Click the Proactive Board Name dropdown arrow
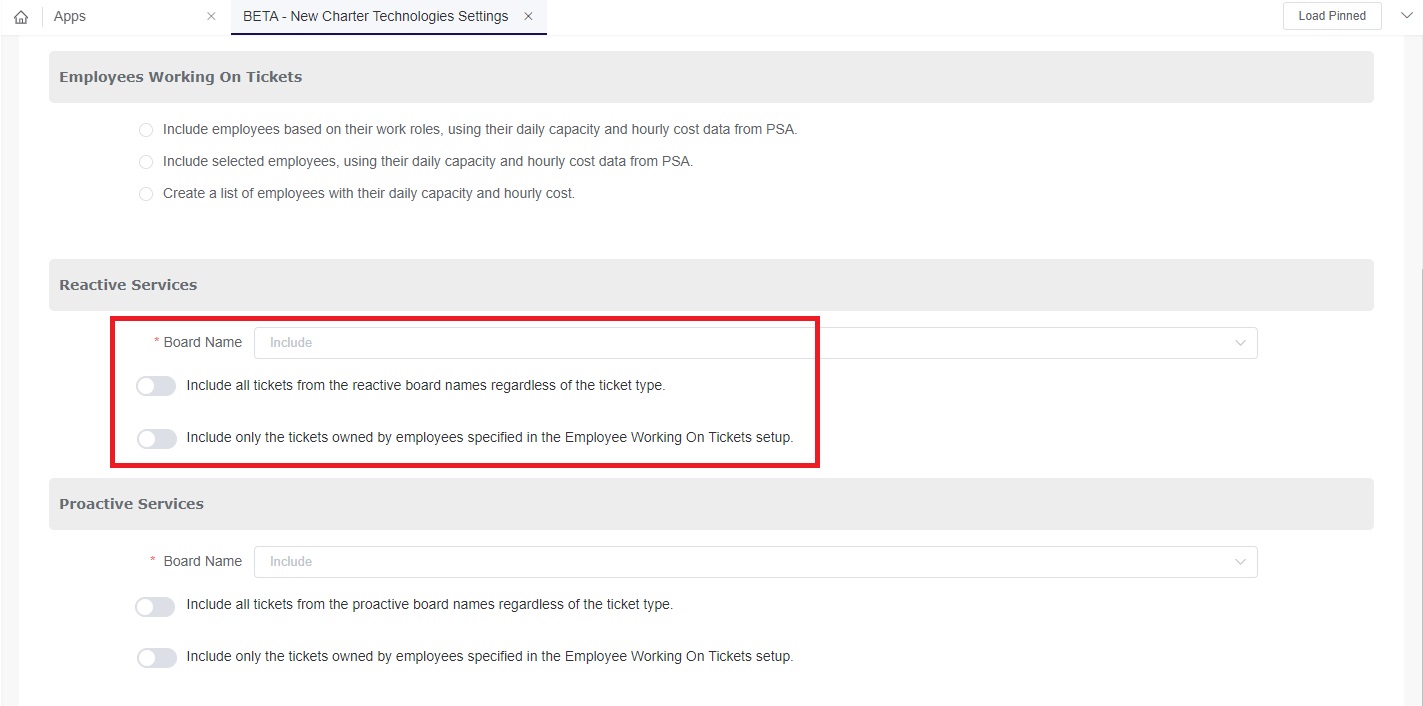 [x=1240, y=562]
